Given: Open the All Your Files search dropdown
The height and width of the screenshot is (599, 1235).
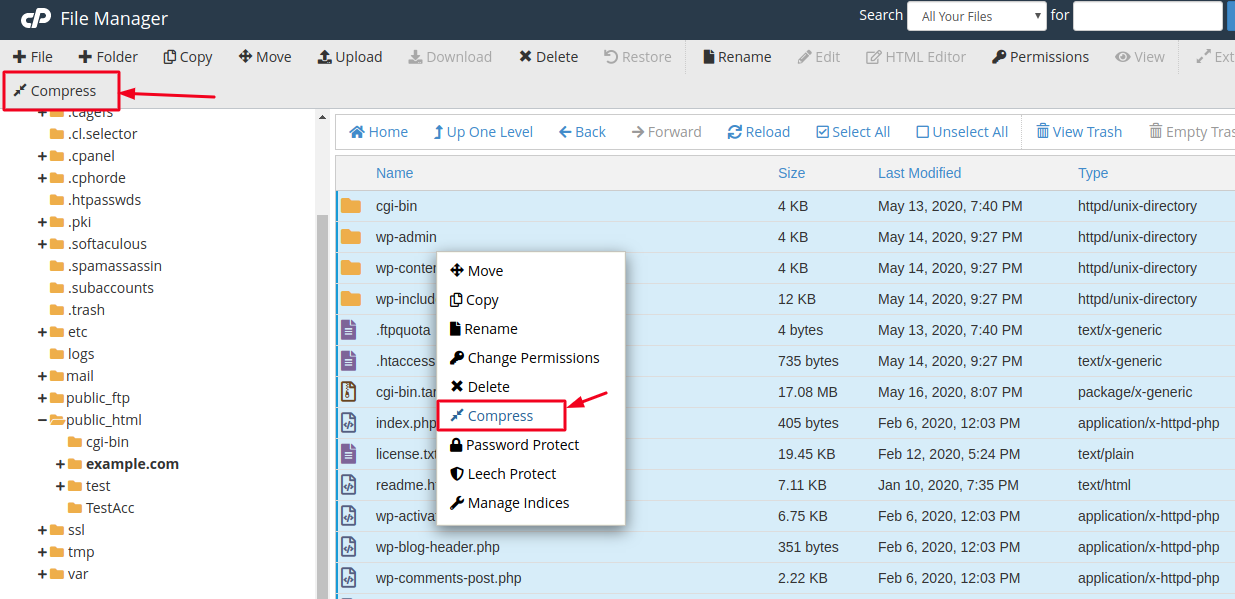Looking at the screenshot, I should (976, 16).
